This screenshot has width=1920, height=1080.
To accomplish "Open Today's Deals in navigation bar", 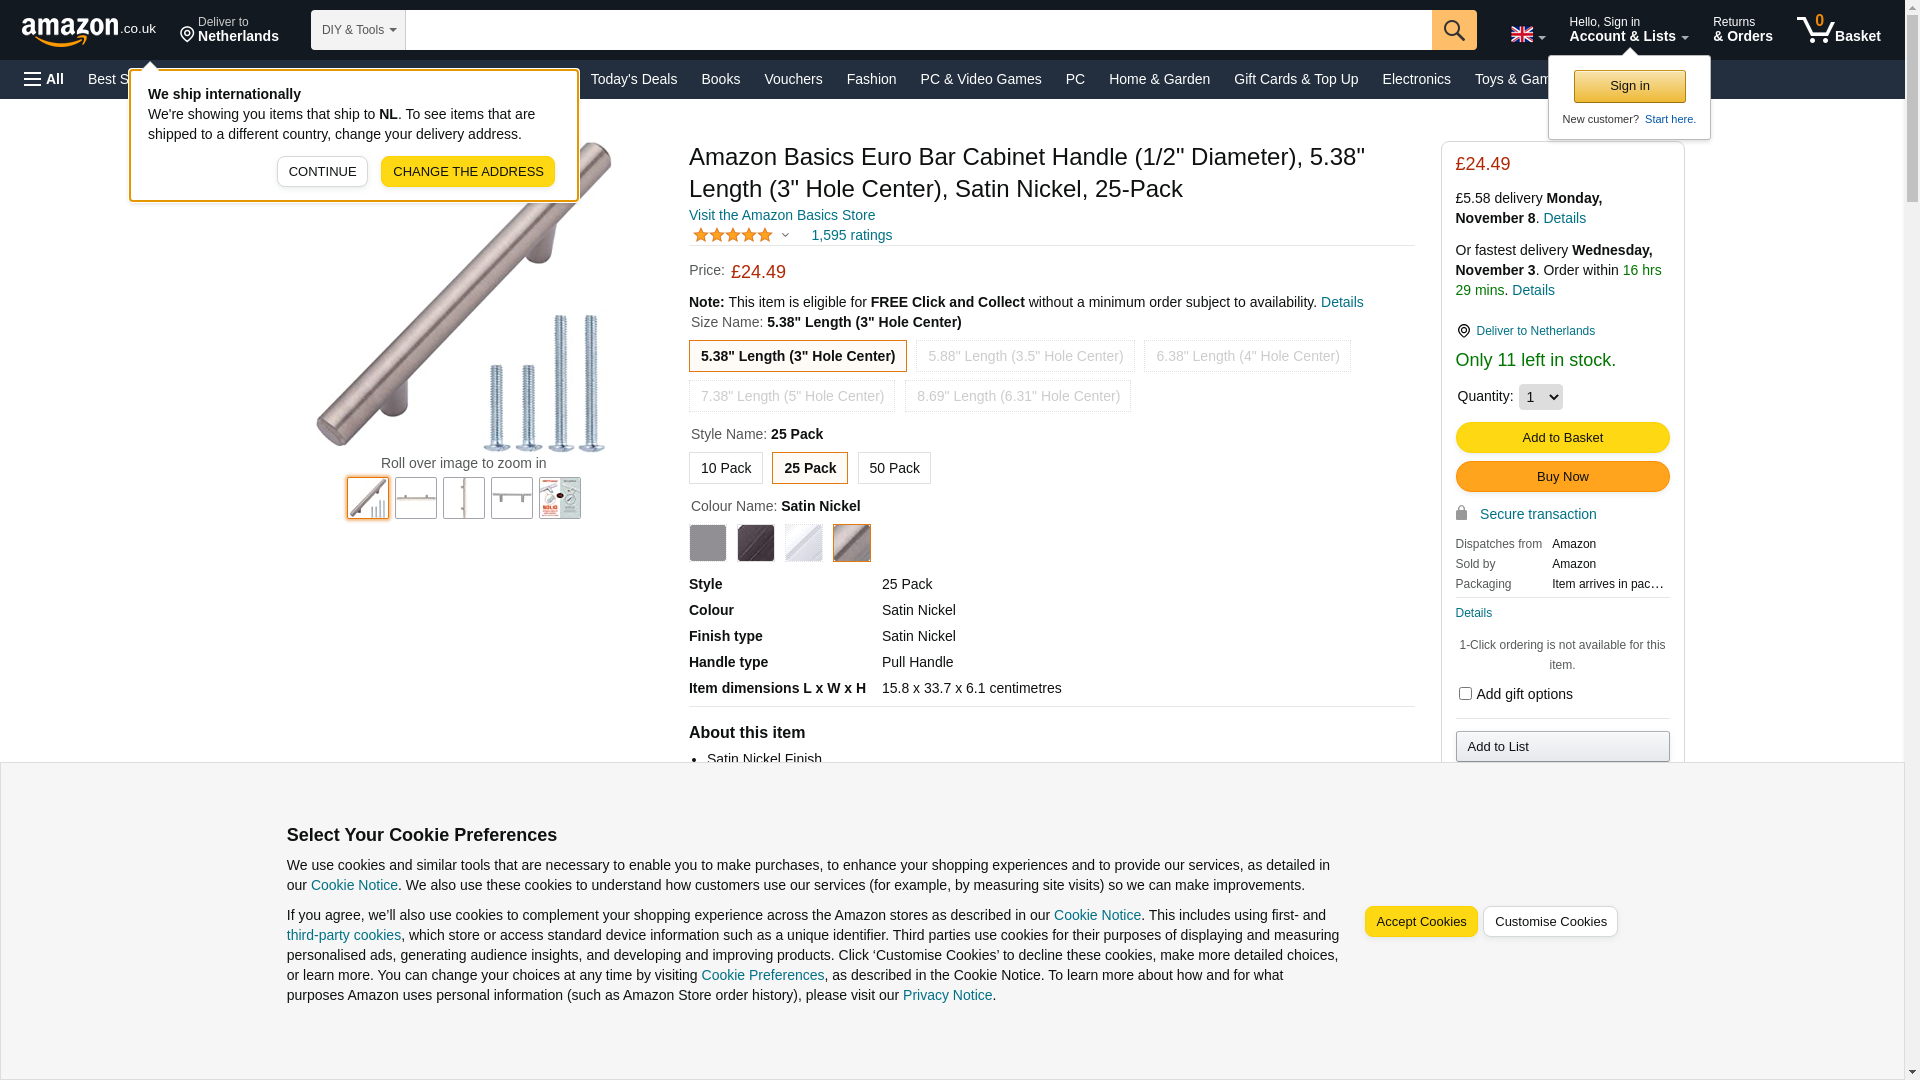I will [633, 79].
